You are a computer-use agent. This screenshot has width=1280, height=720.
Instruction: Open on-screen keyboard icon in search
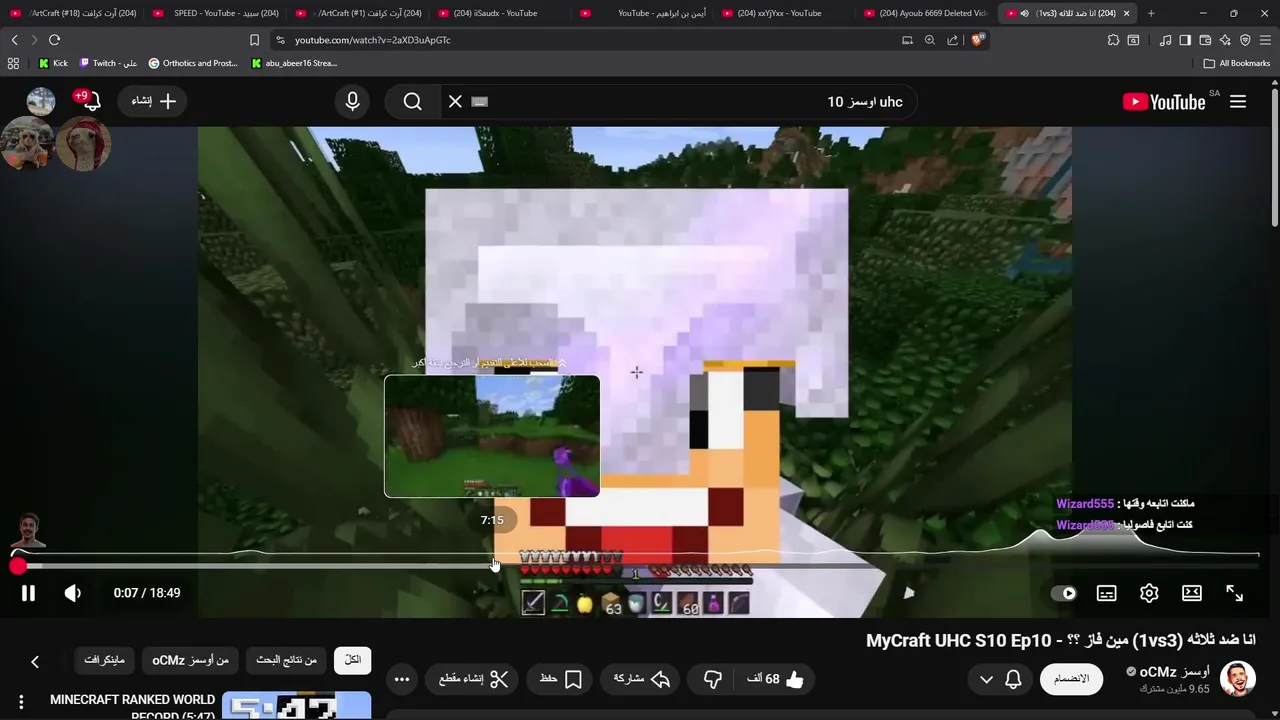tap(480, 101)
